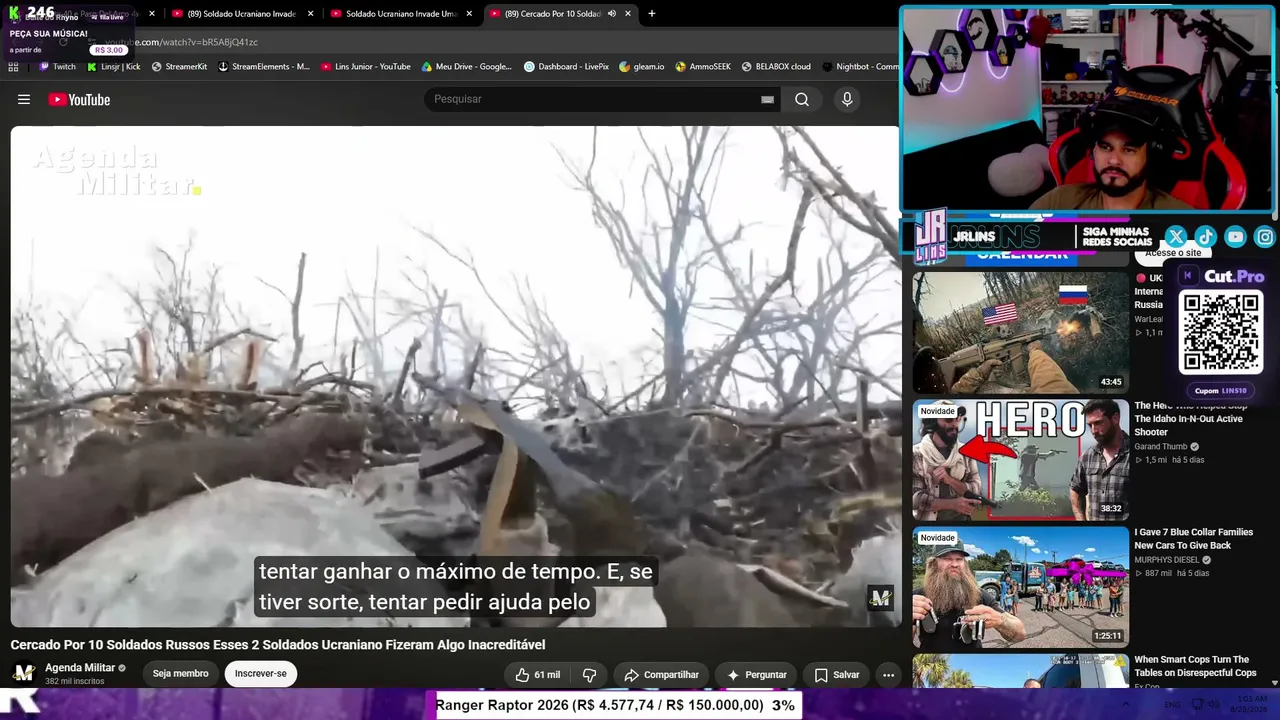Screen dimensions: 1280x720
Task: Click the '382 mil inscritos' subscriber count
Action: 75,682
